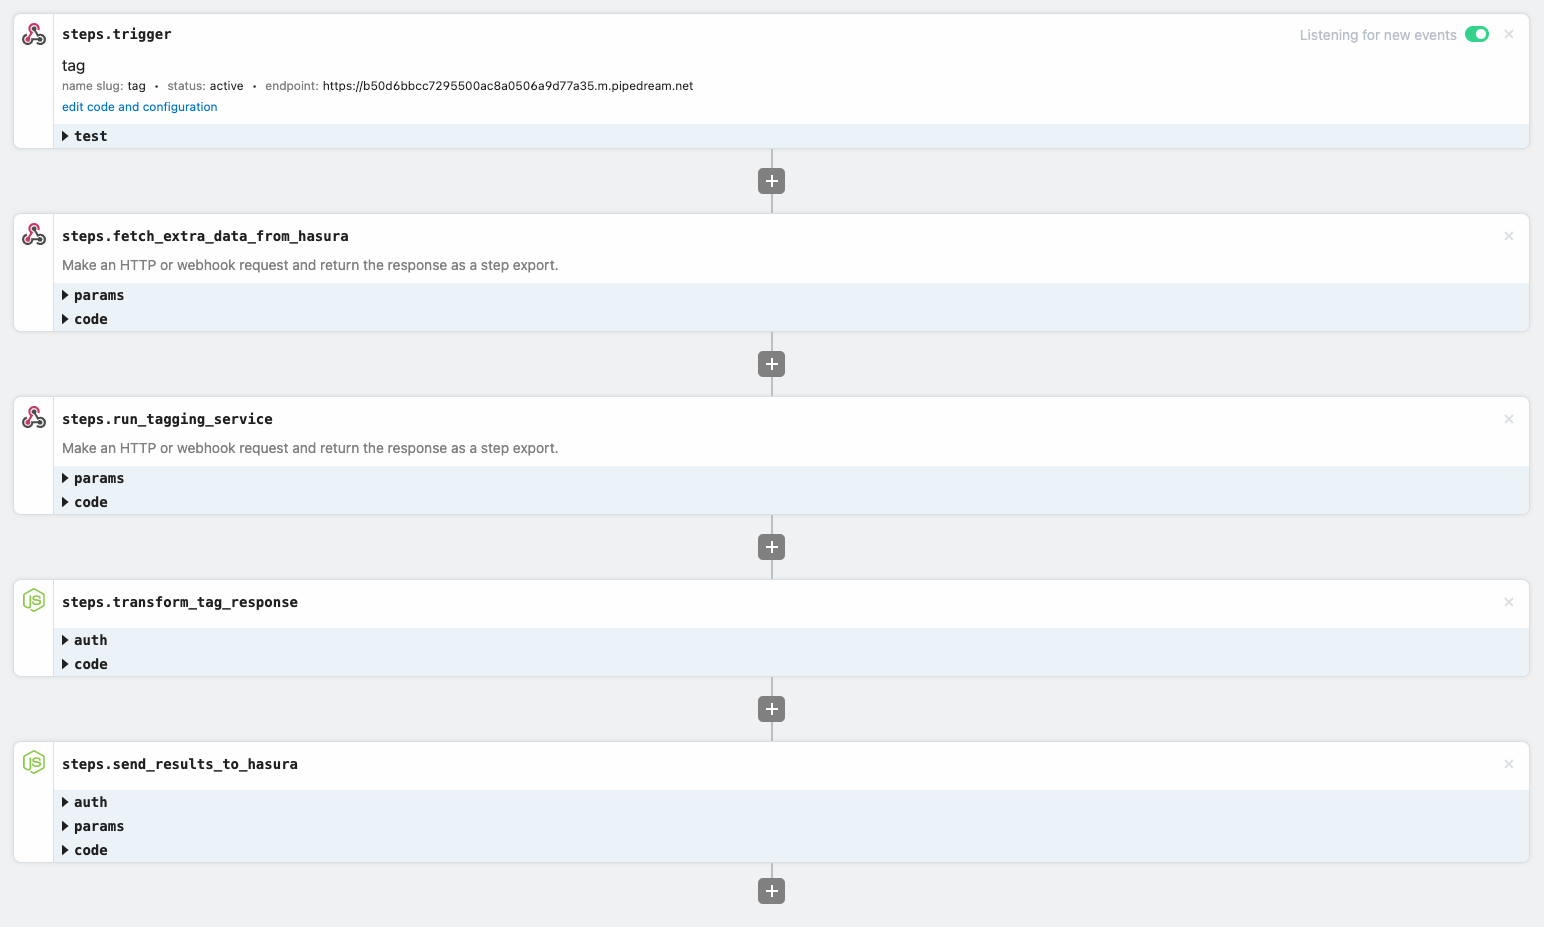Click 'name slug: tag' text
The image size is (1544, 927).
104,86
